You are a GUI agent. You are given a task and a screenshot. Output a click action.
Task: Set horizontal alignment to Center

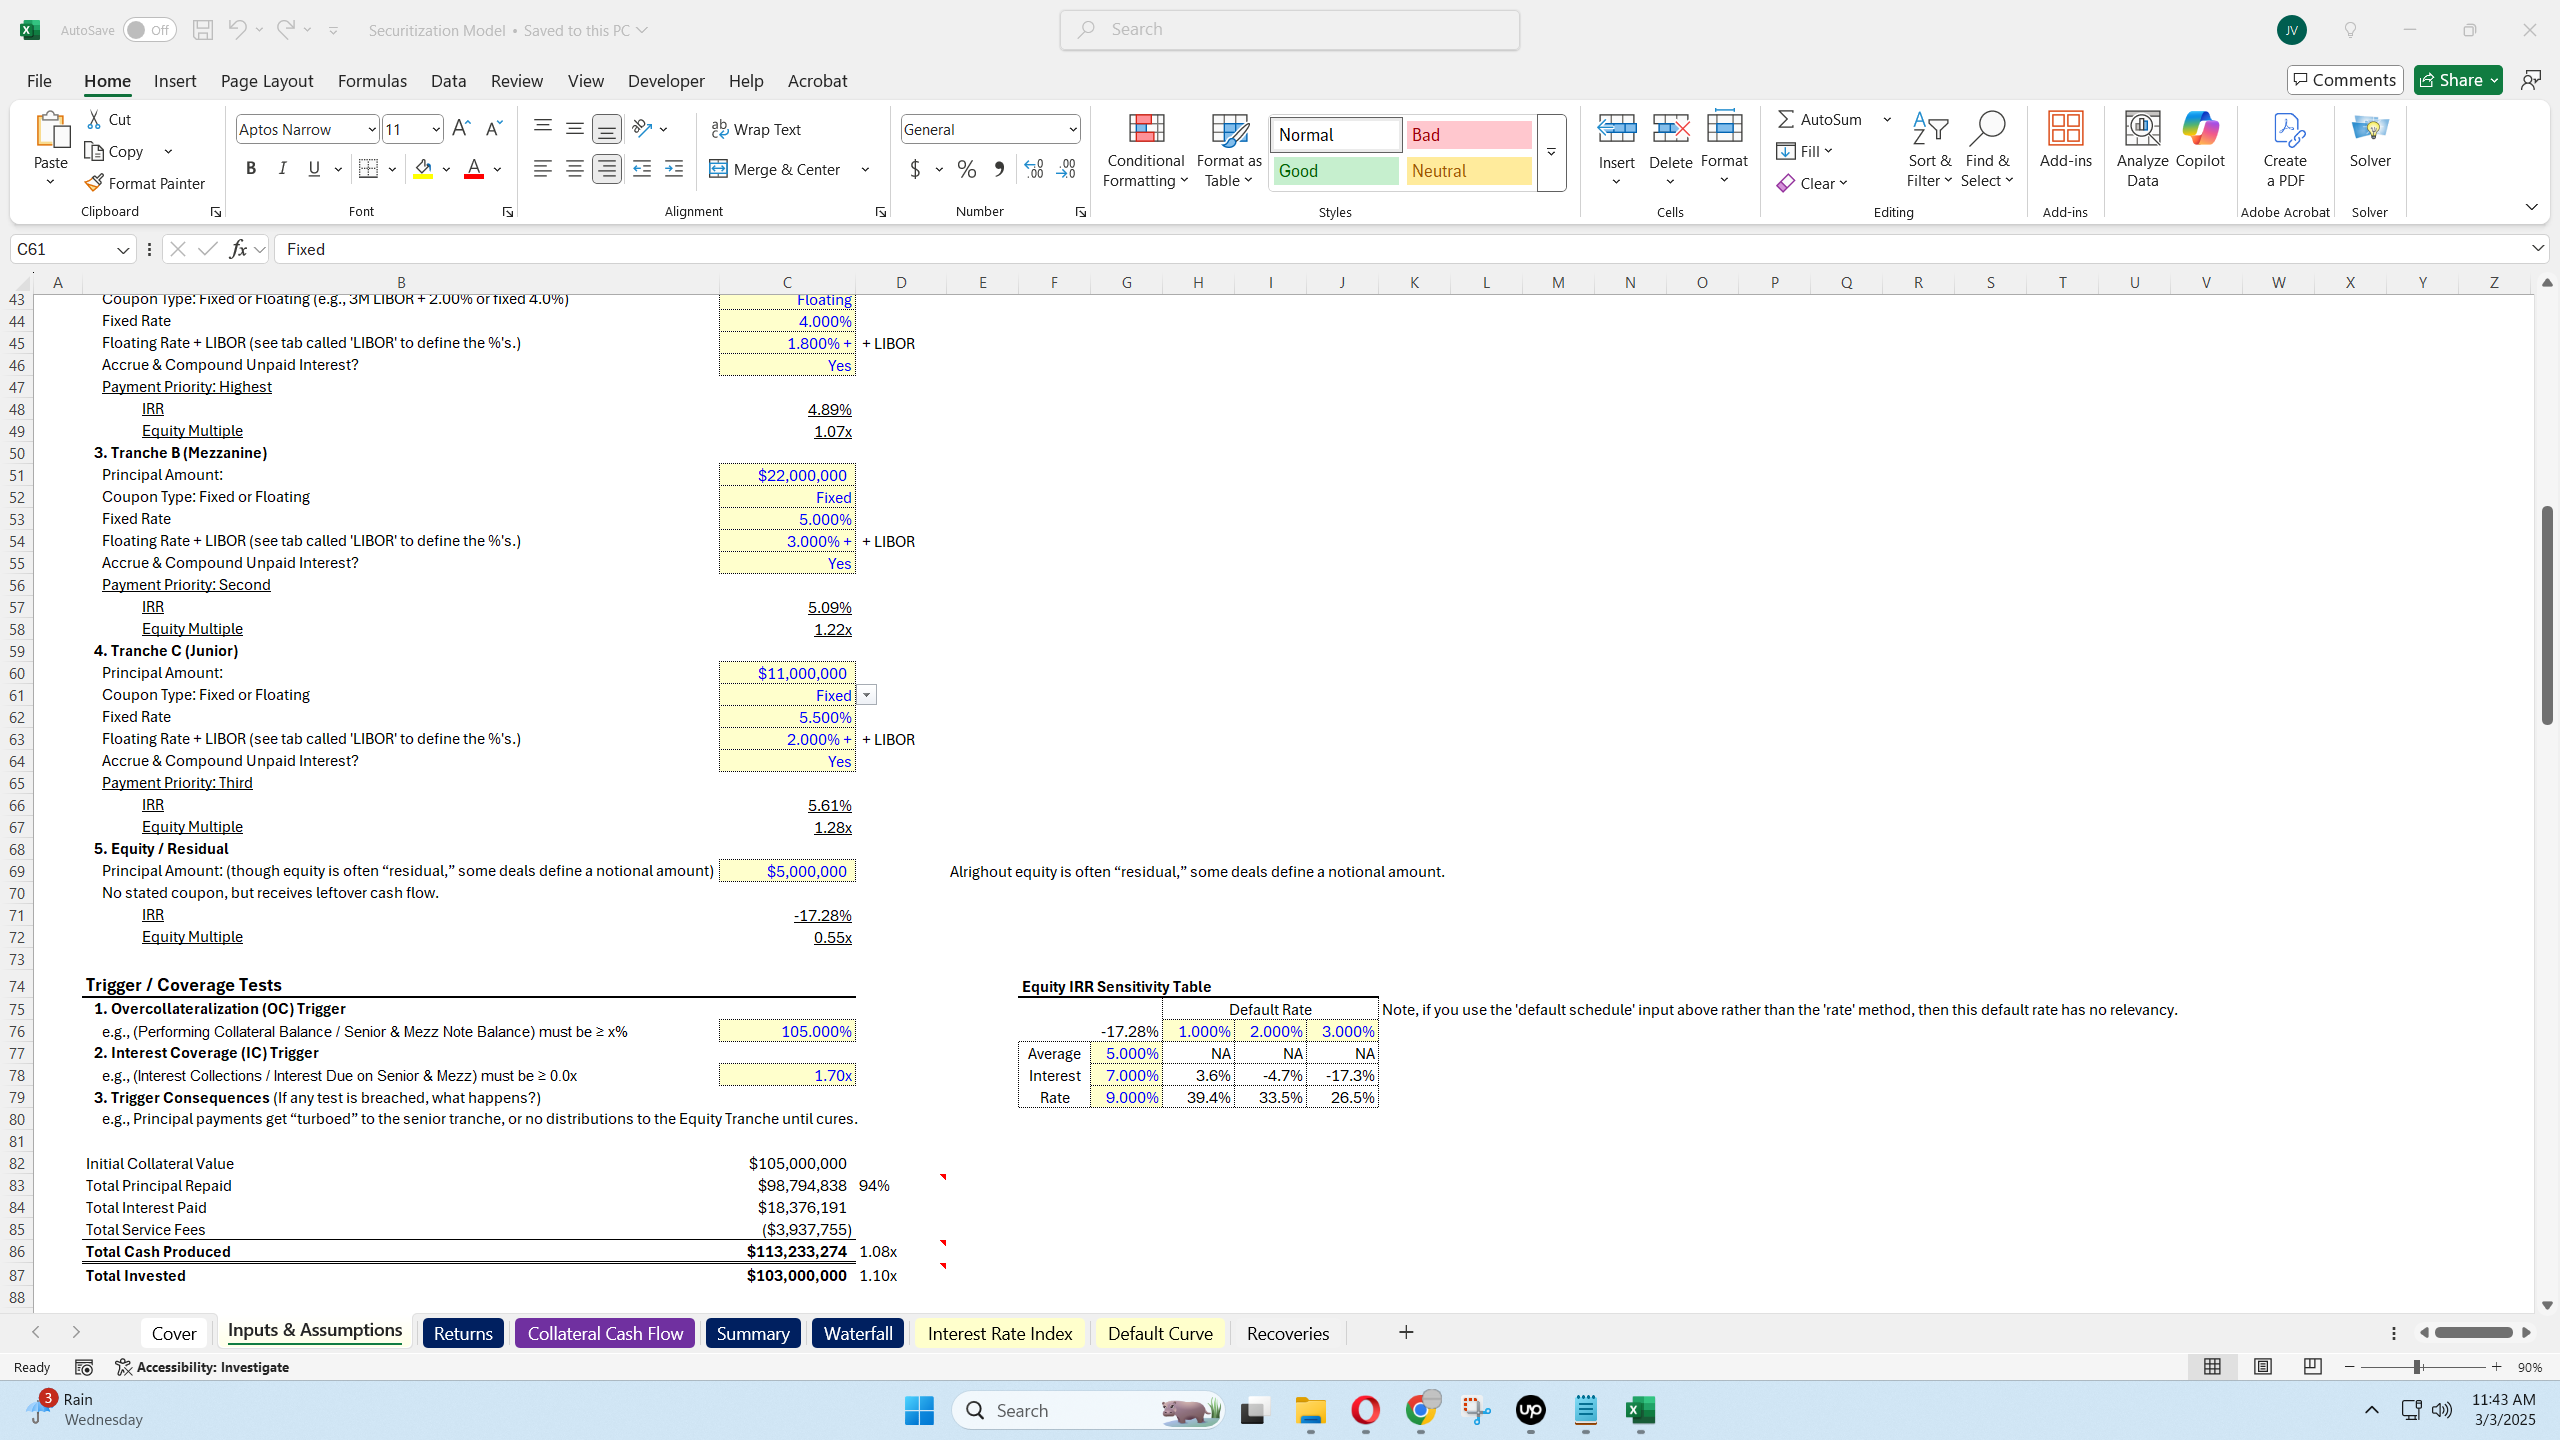tap(574, 169)
